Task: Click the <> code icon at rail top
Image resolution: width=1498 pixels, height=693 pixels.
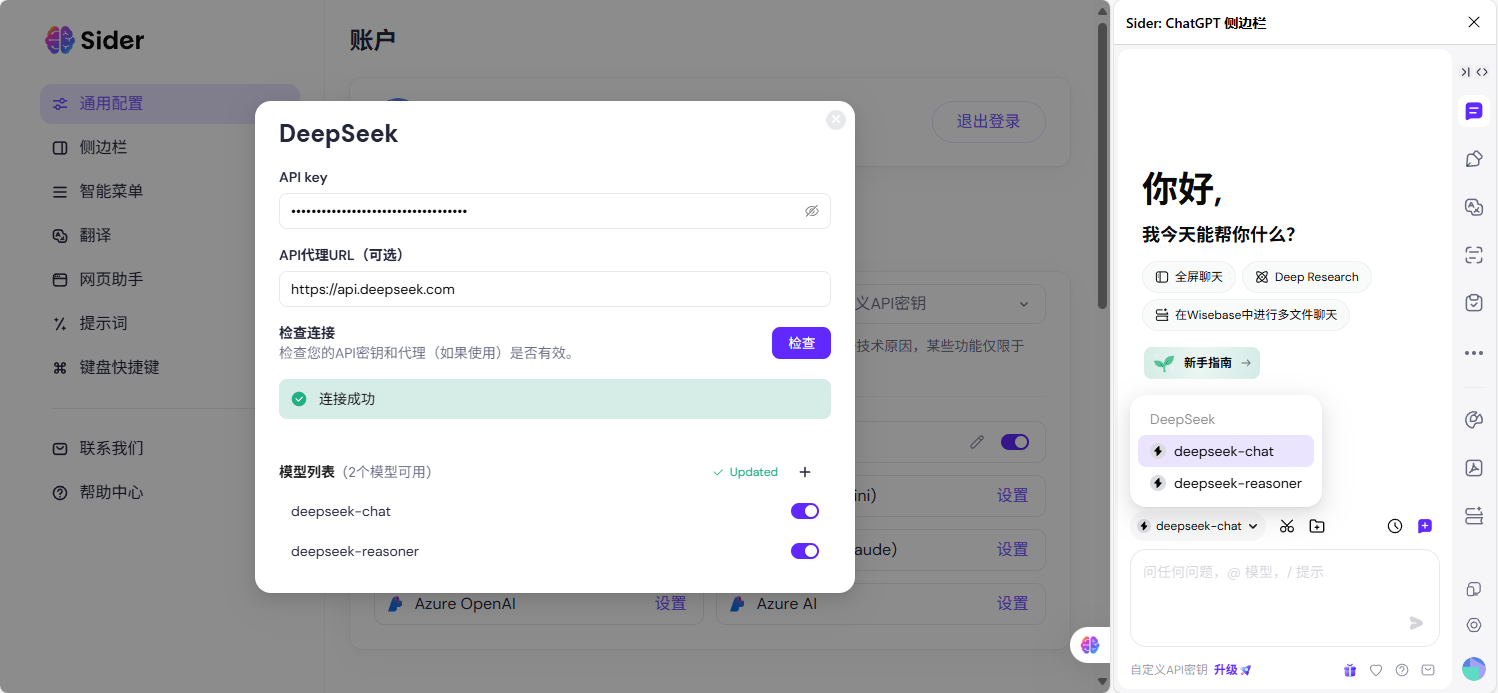Action: [x=1482, y=72]
